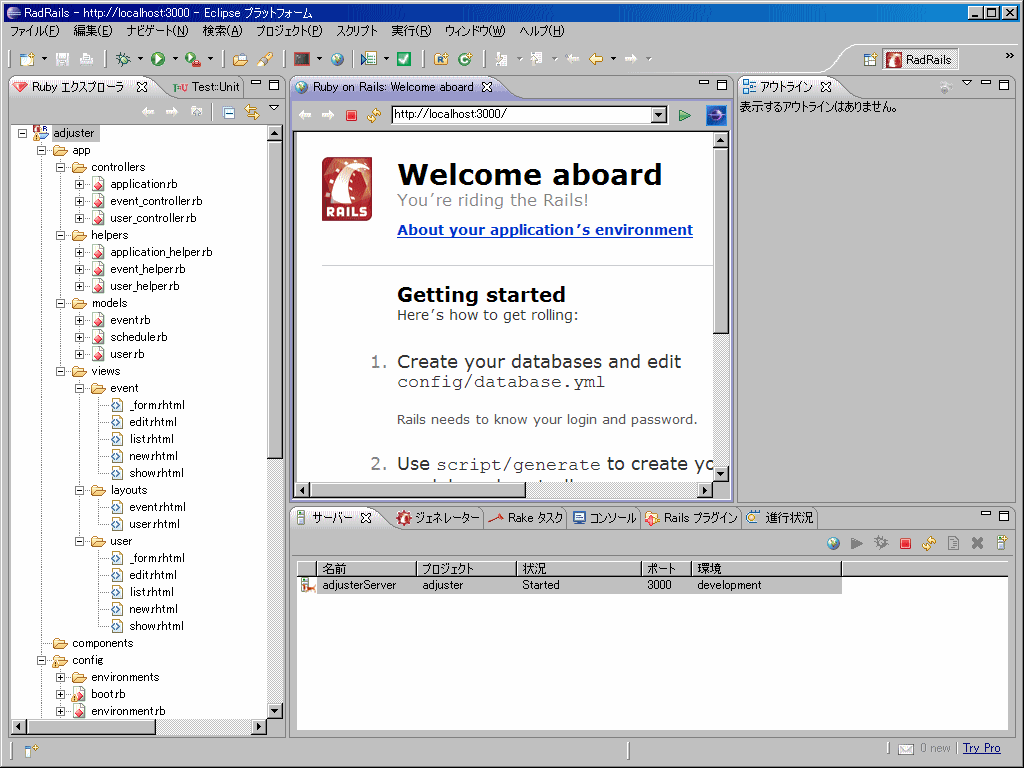Collapse the adjuster project node

pos(23,133)
